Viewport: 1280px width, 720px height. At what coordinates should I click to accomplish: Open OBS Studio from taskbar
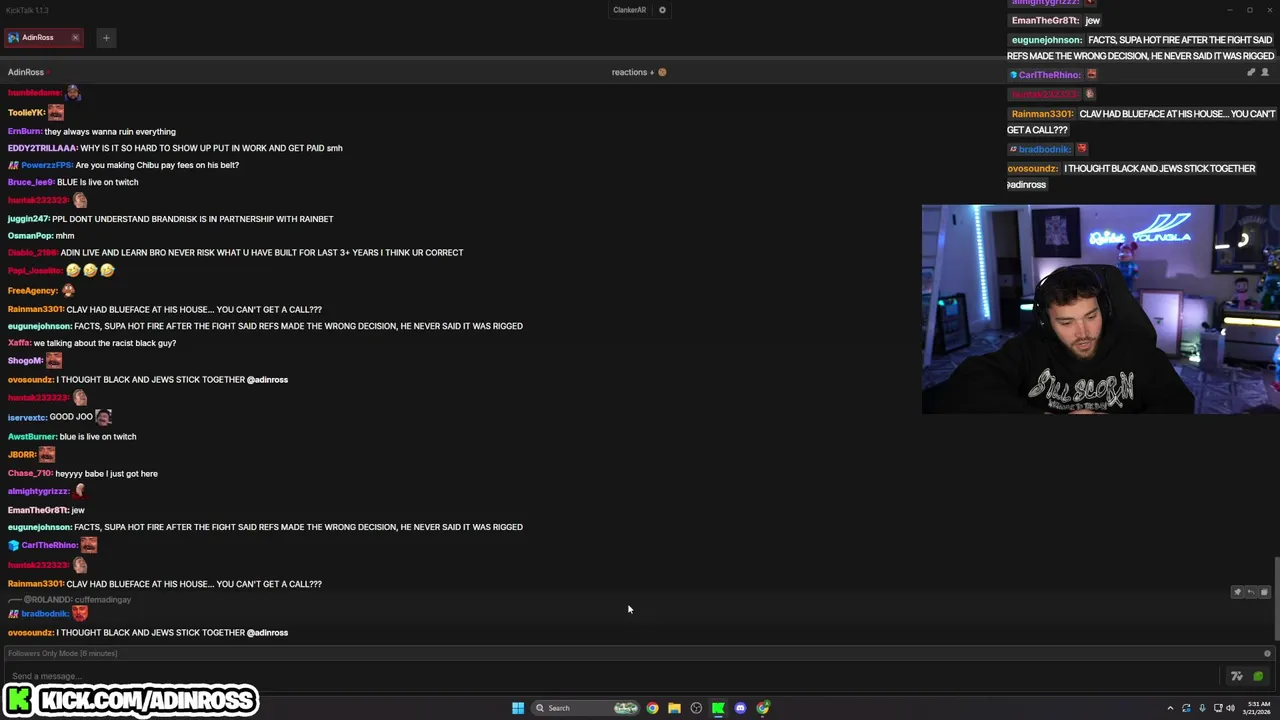click(x=696, y=708)
